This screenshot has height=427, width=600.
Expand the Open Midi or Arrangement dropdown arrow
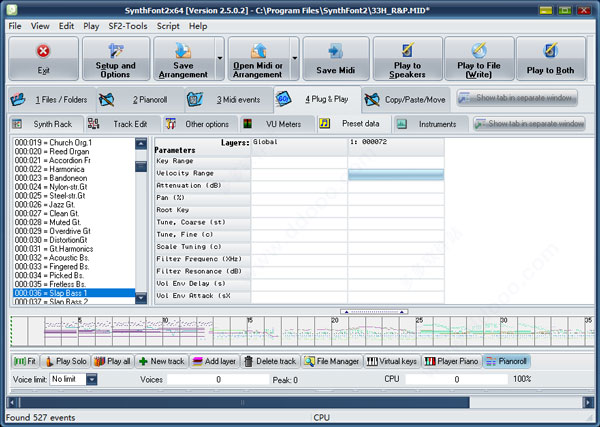tap(295, 59)
